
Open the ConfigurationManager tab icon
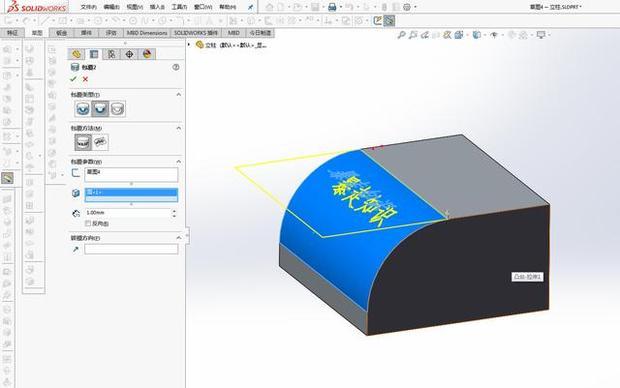pyautogui.click(x=112, y=54)
